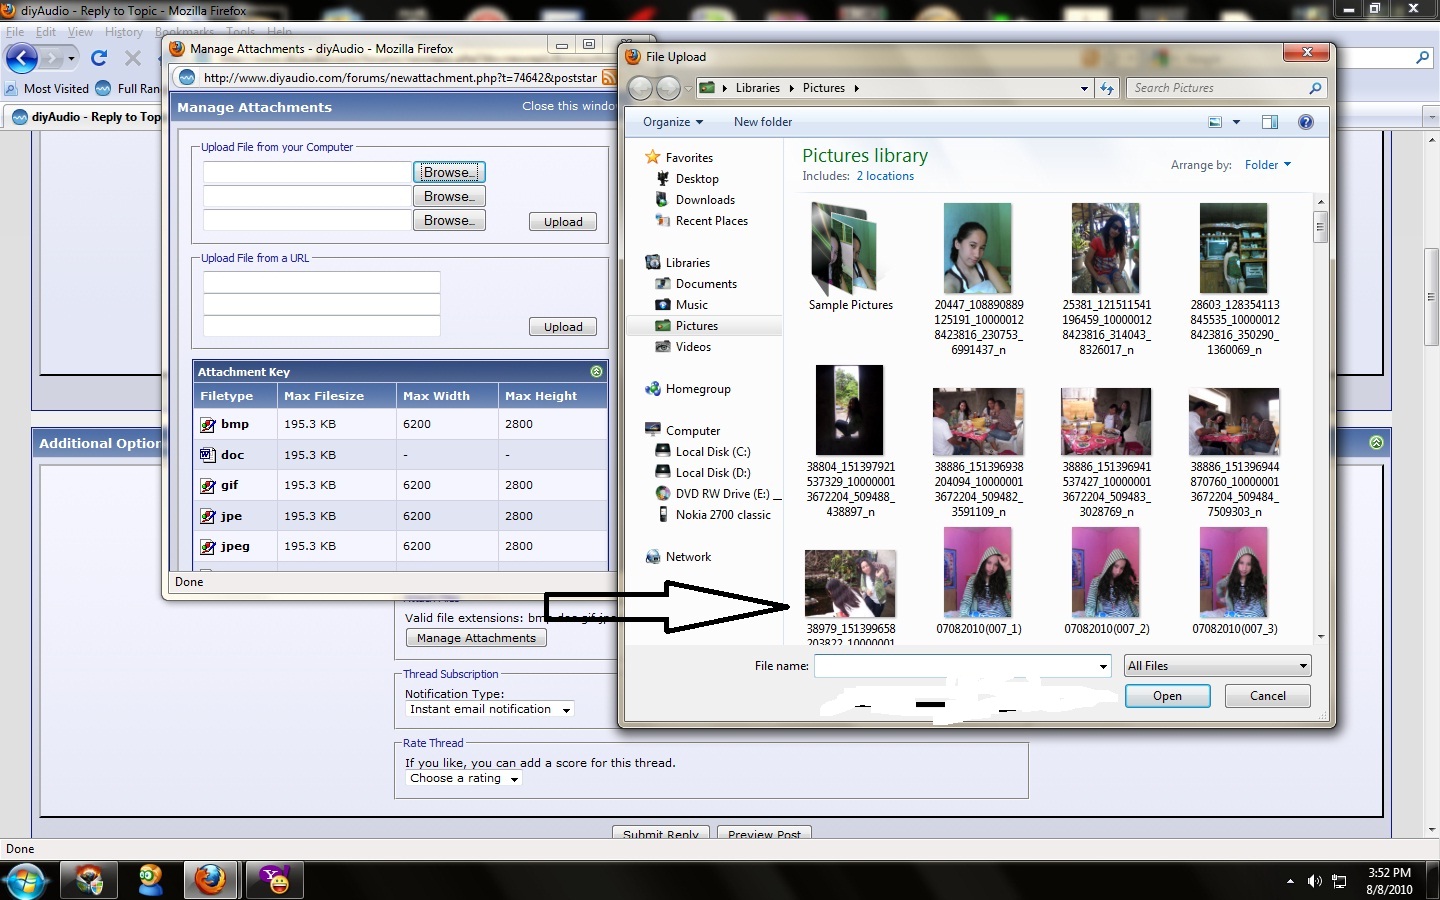Click refresh icon beside File Upload address bar
The width and height of the screenshot is (1440, 900).
(1107, 88)
